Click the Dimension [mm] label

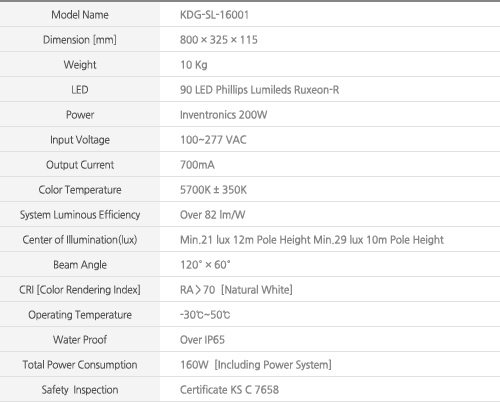[80, 40]
